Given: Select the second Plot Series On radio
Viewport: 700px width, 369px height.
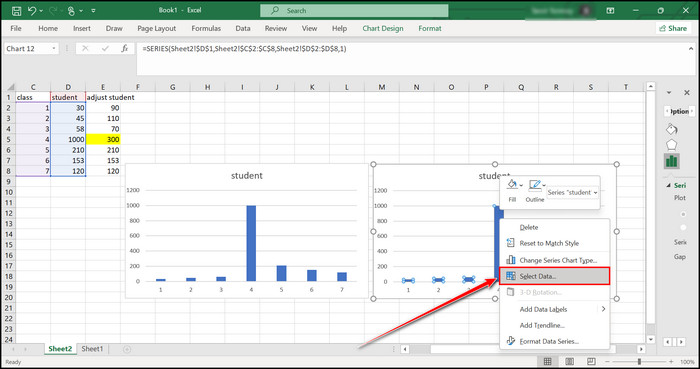Looking at the screenshot, I should (x=683, y=228).
